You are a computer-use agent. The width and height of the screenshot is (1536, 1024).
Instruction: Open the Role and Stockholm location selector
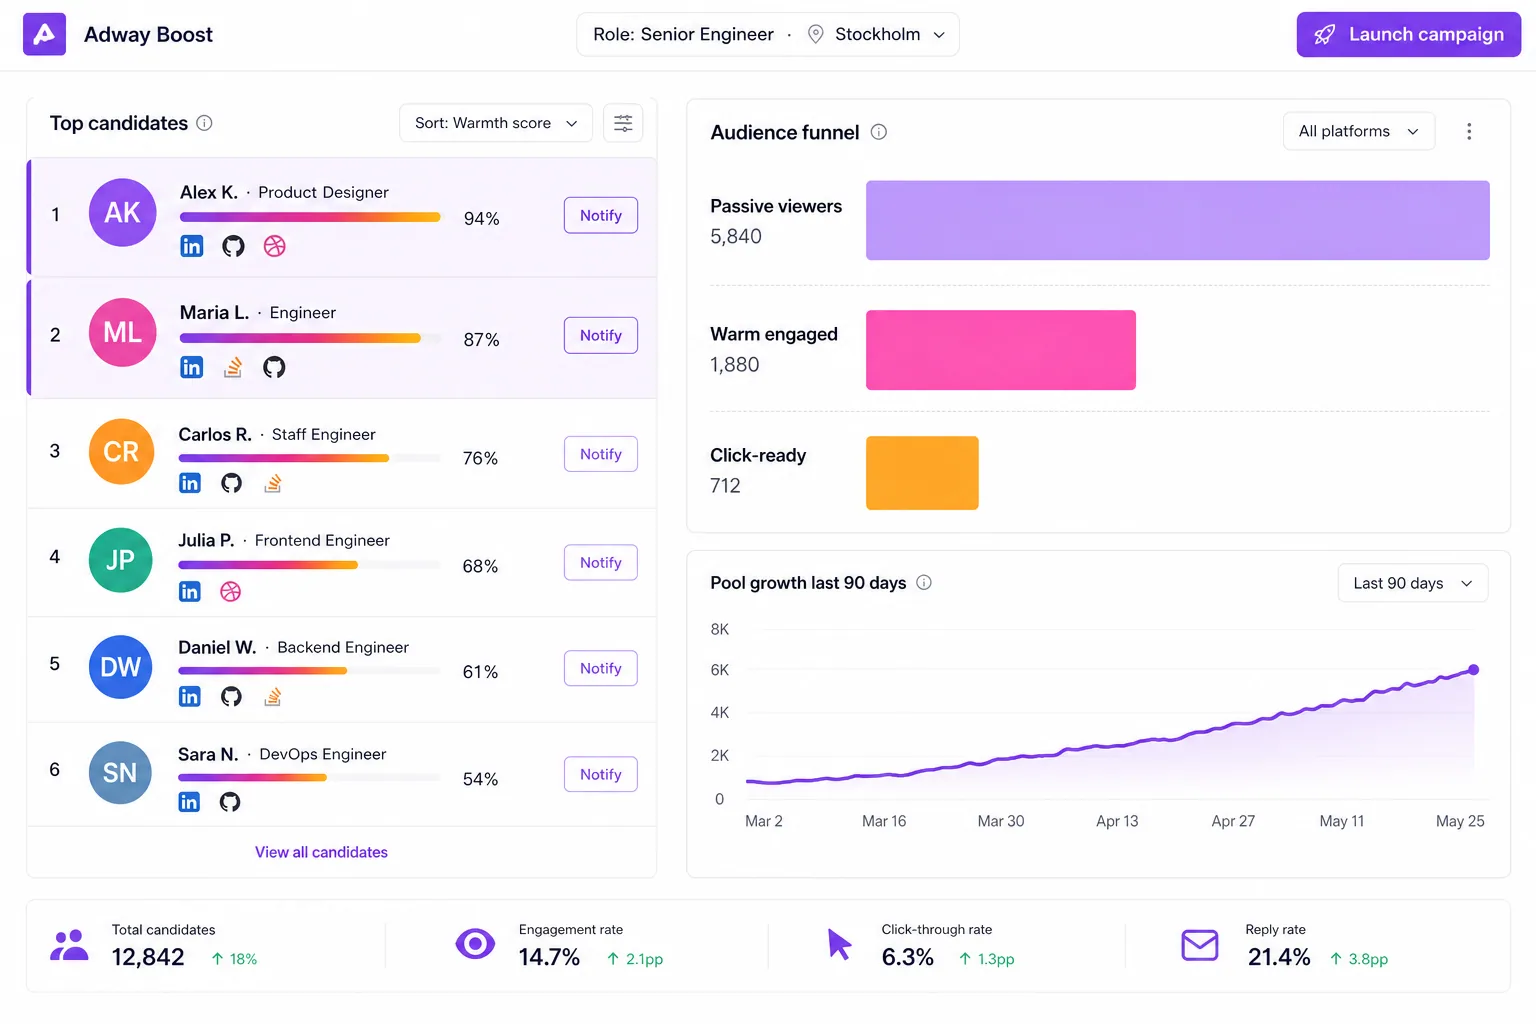coord(768,34)
